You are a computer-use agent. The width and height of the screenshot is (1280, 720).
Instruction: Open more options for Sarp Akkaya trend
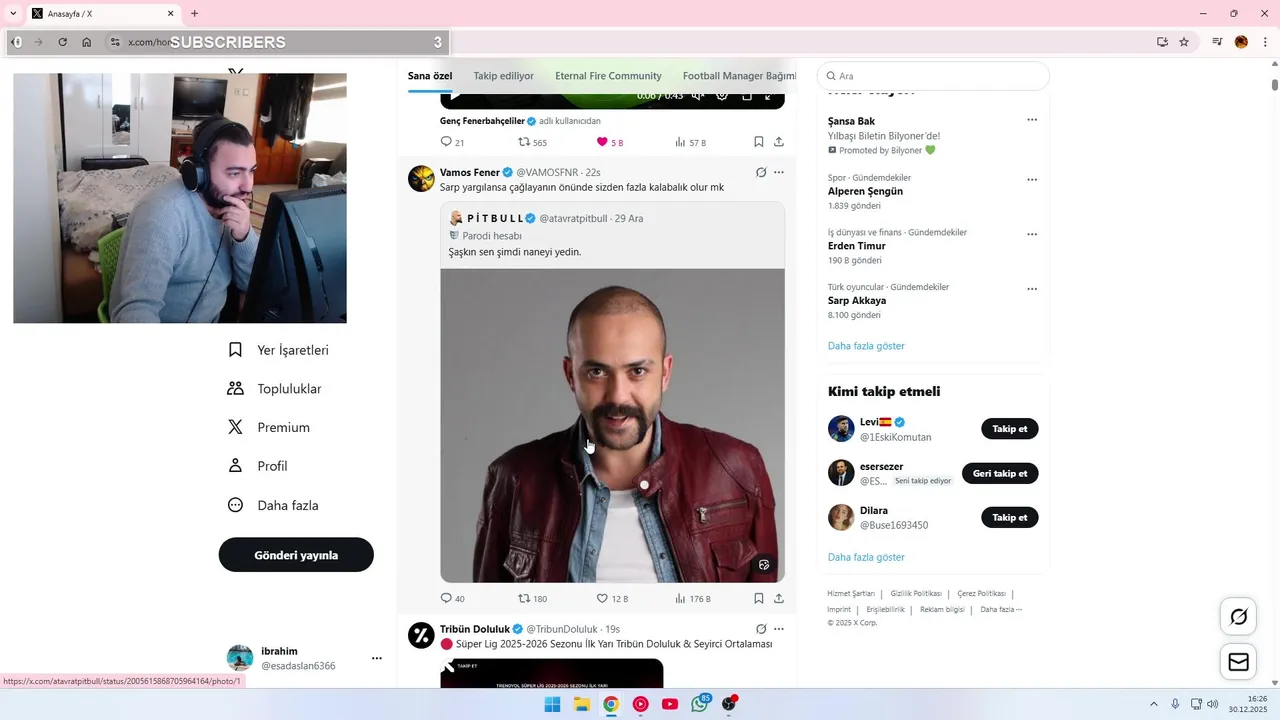[1032, 289]
